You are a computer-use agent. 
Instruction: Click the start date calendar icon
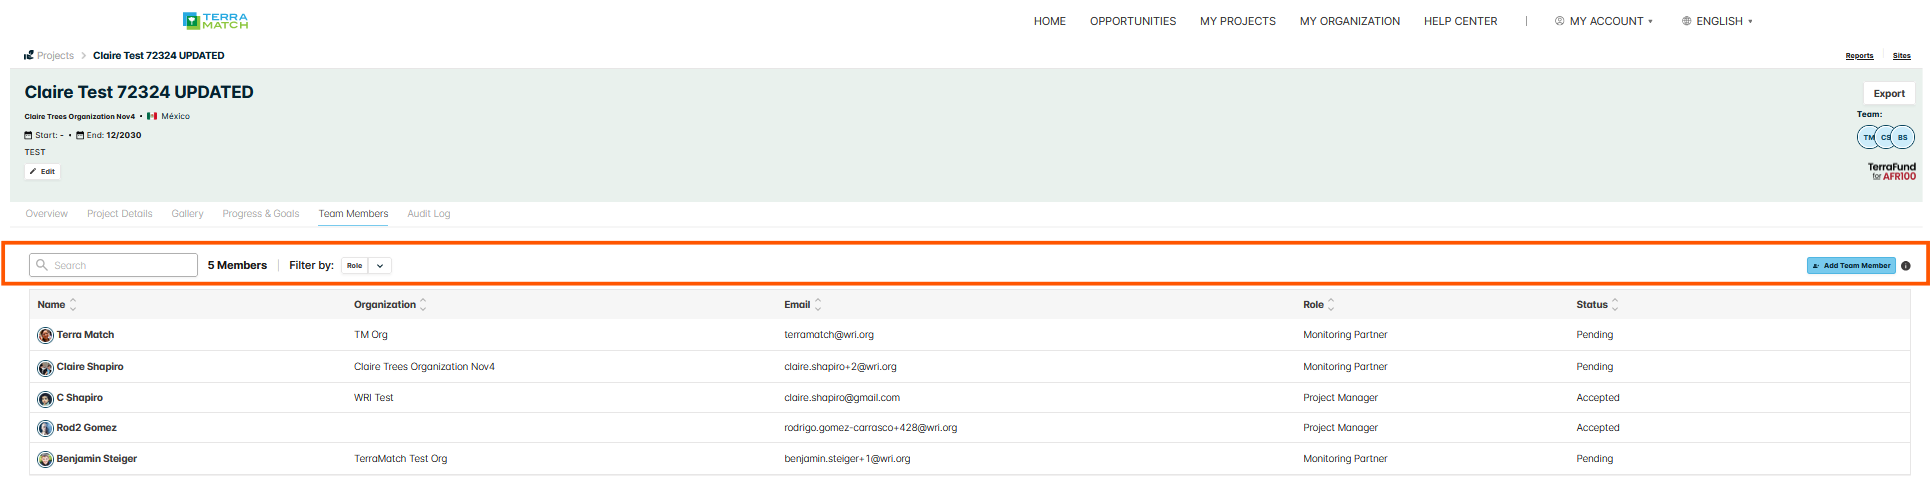[29, 135]
